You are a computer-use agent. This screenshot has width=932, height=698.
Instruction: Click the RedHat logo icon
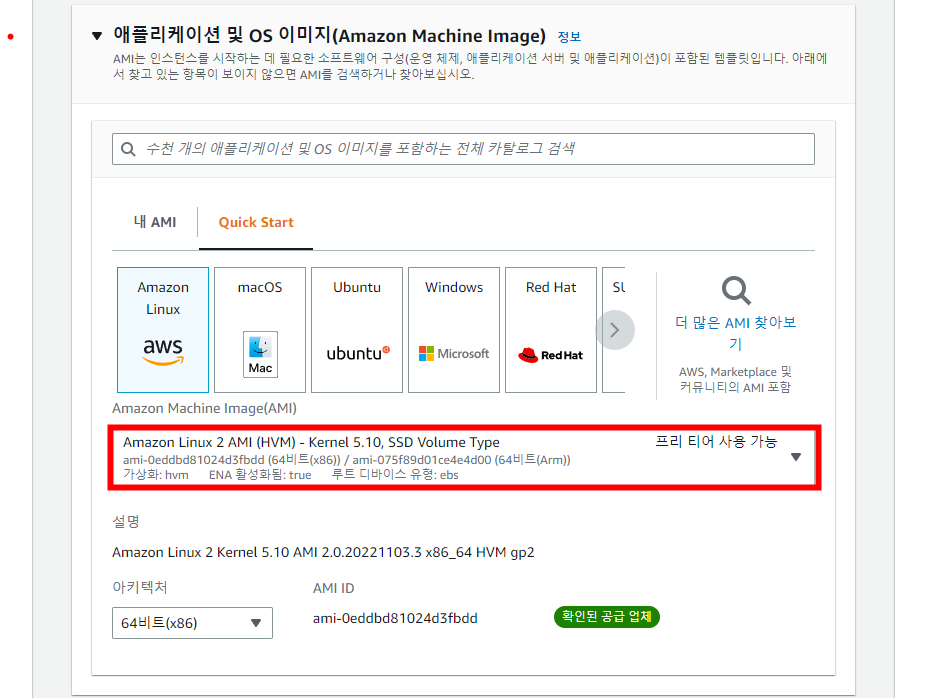[550, 355]
